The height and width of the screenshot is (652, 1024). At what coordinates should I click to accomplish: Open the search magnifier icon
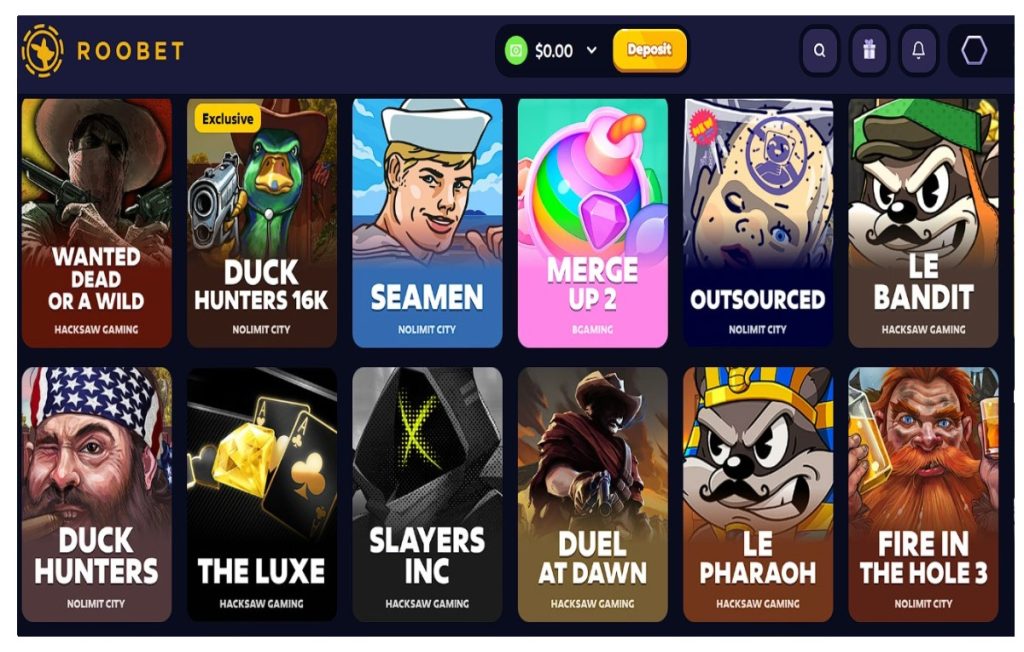pyautogui.click(x=820, y=50)
